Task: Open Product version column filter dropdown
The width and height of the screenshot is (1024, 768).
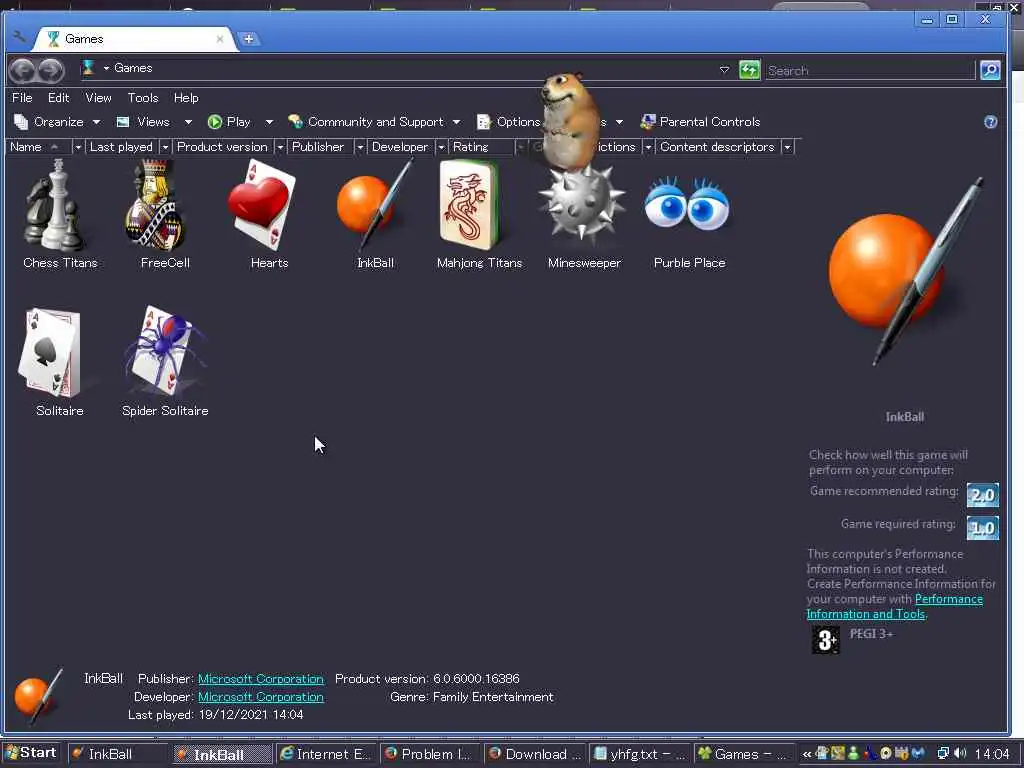Action: pos(280,147)
